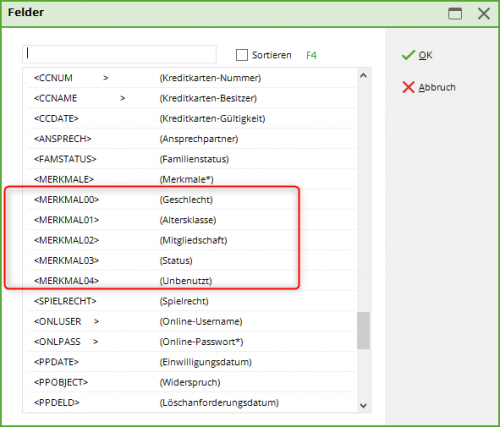Pick the <FAMSTATUS> Familienstatus field
500x427 pixels.
pos(192,159)
